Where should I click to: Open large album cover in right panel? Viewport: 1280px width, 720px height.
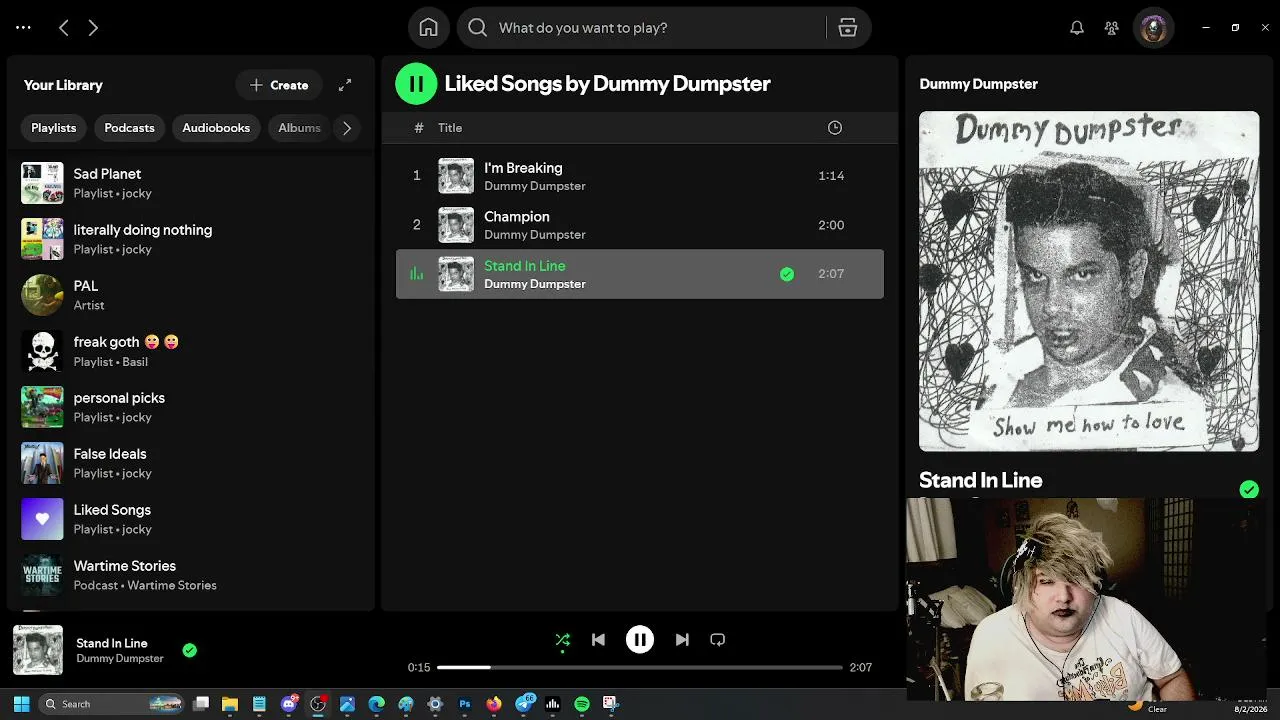(x=1089, y=281)
